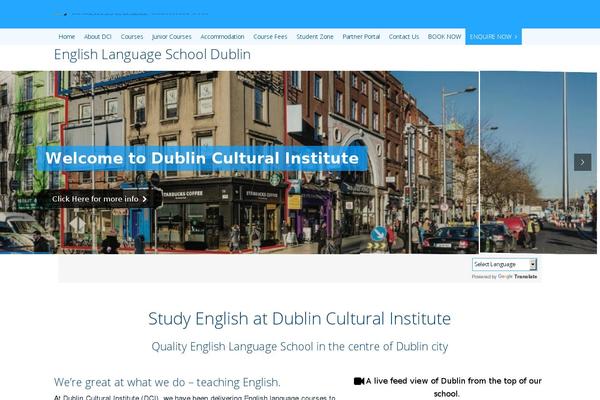Open the Courses menu

pos(132,37)
